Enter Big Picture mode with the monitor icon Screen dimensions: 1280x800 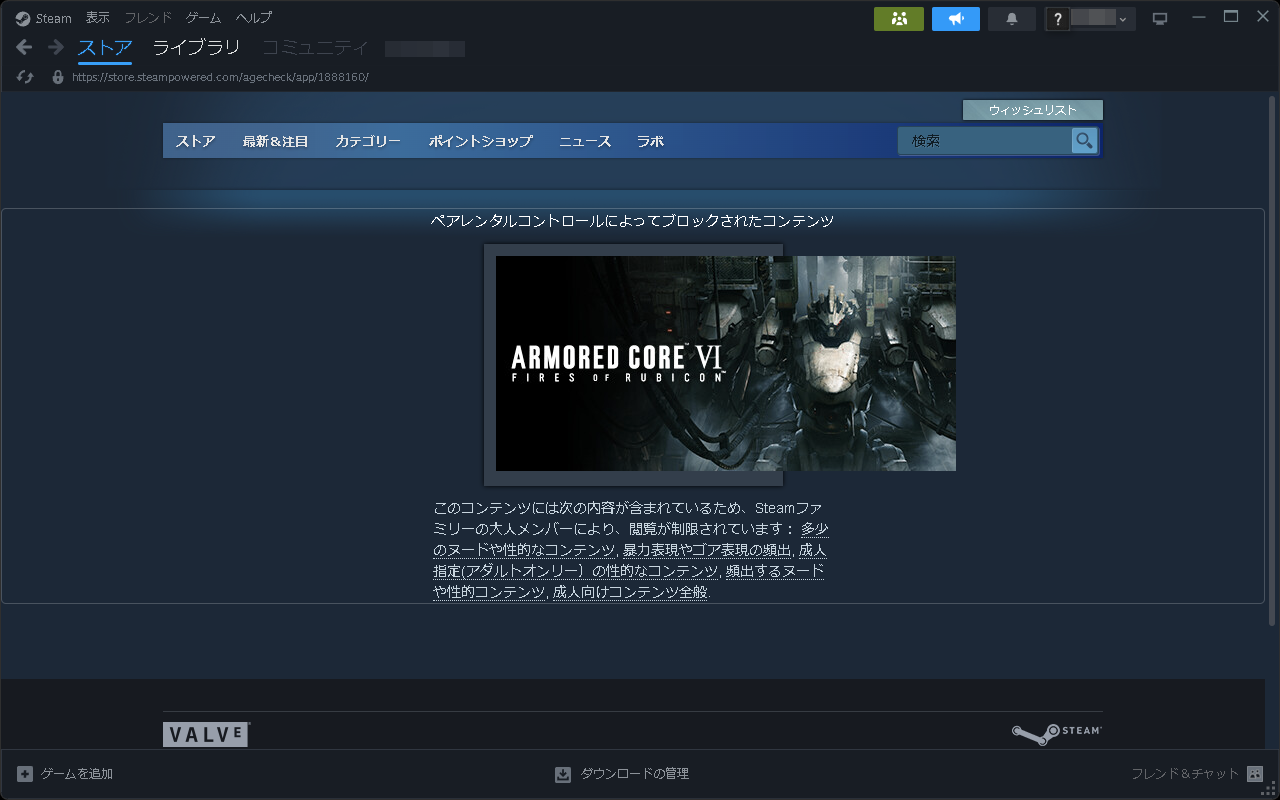1159,16
